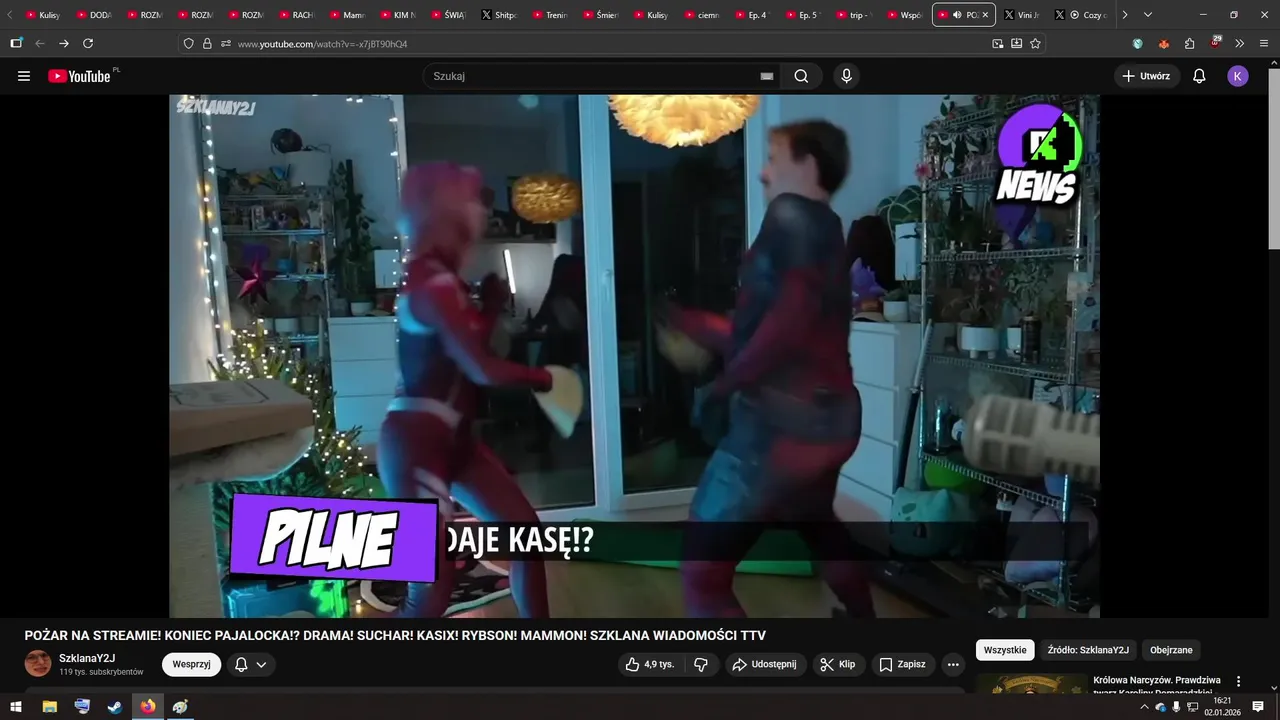Click the magnifier search button

(801, 76)
